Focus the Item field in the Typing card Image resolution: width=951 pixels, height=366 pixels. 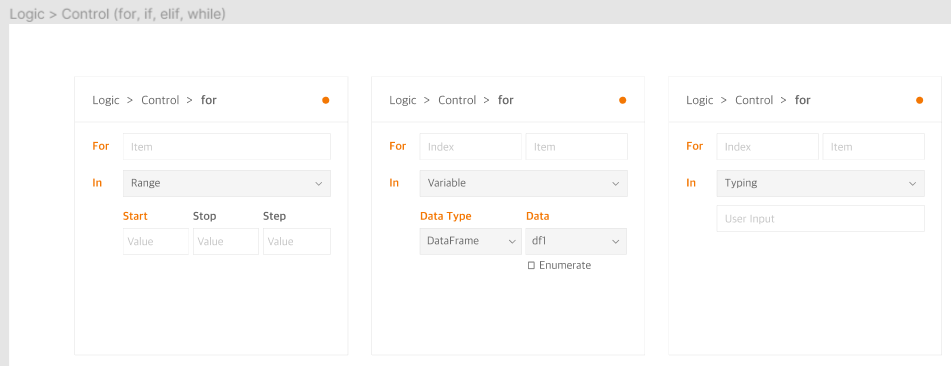click(x=874, y=147)
